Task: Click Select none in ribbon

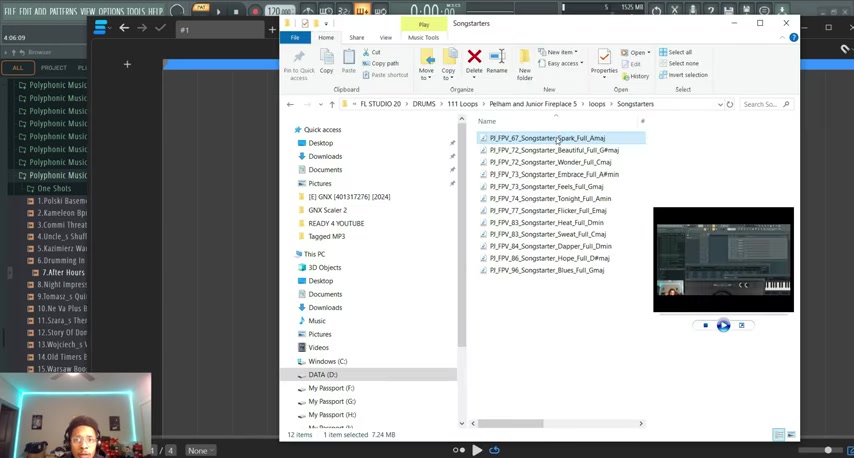Action: point(679,64)
